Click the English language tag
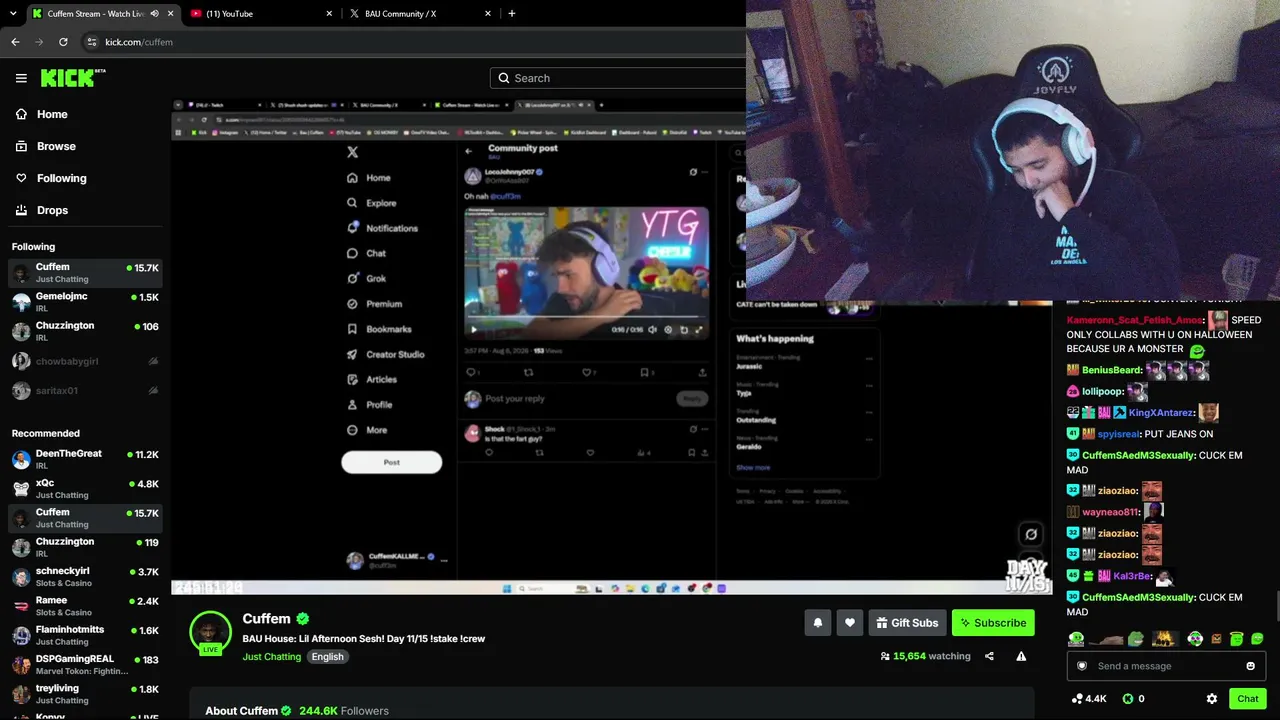 [x=327, y=657]
